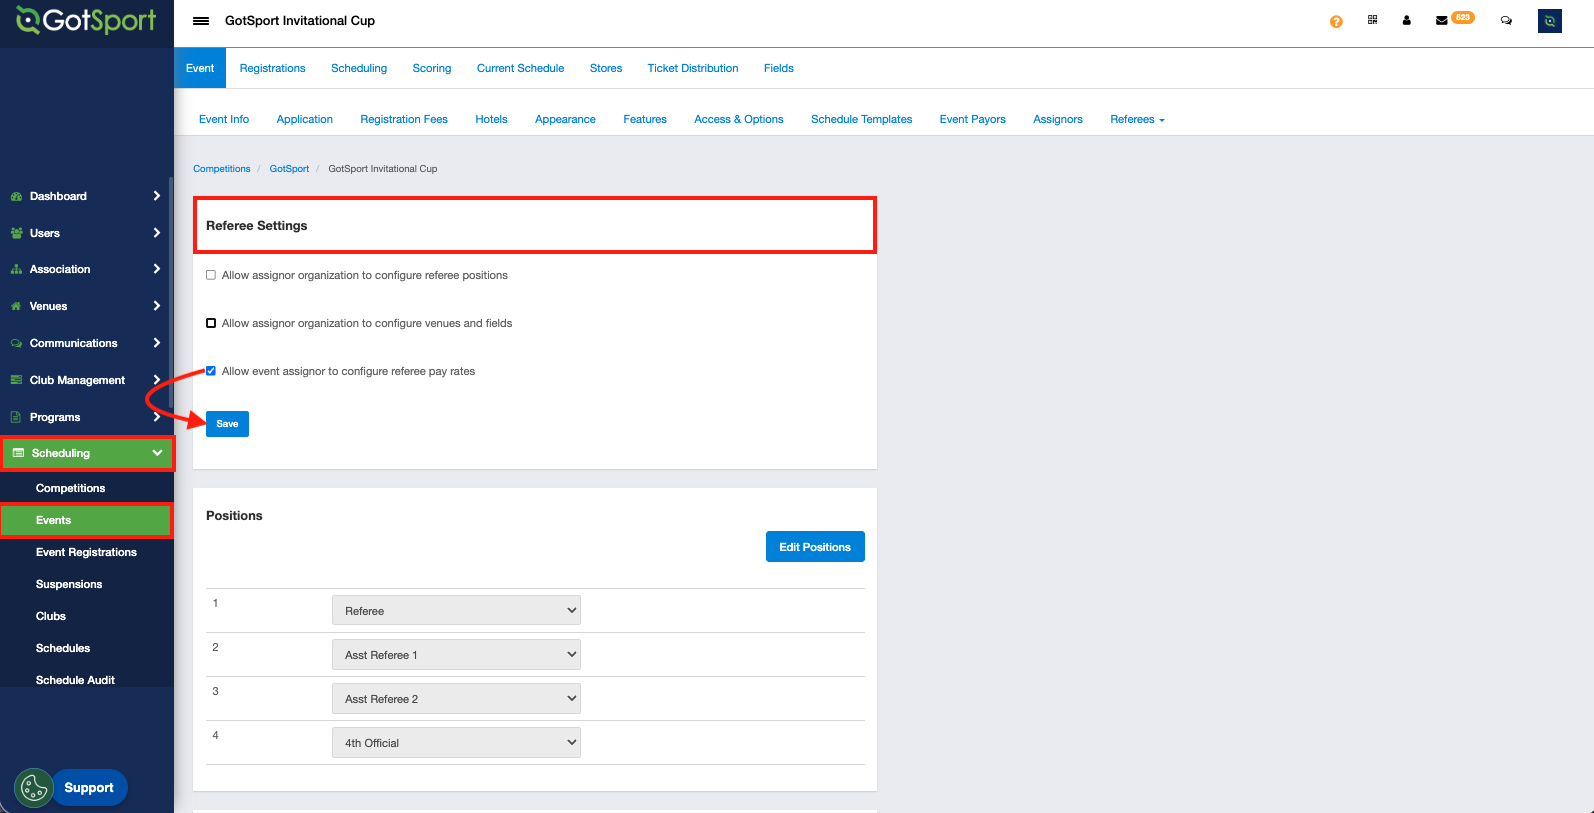Image resolution: width=1594 pixels, height=813 pixels.
Task: Click the cookie preferences icon
Action: [x=33, y=788]
